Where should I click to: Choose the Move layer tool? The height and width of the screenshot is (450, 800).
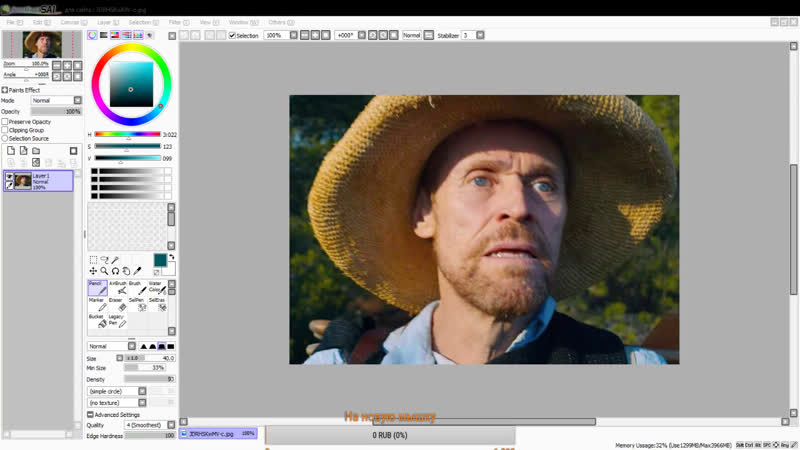(x=93, y=271)
